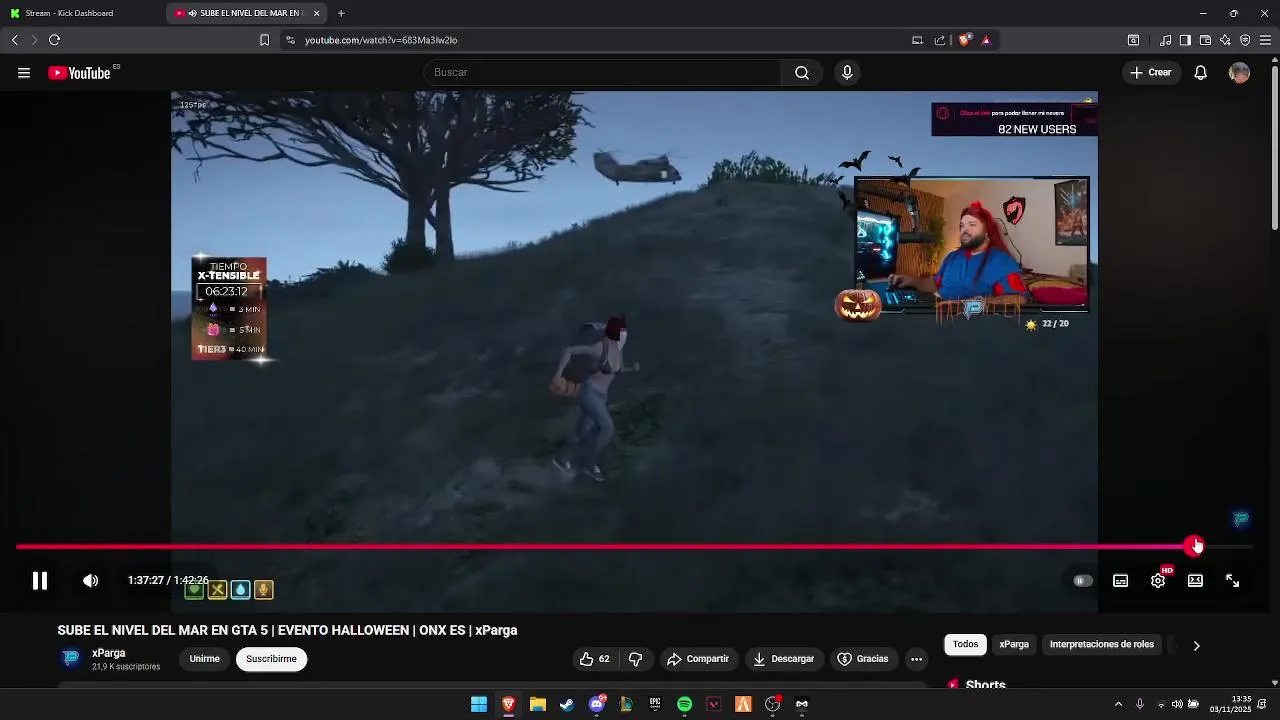Switch to Stream - Kick Dashboard tab

point(84,13)
